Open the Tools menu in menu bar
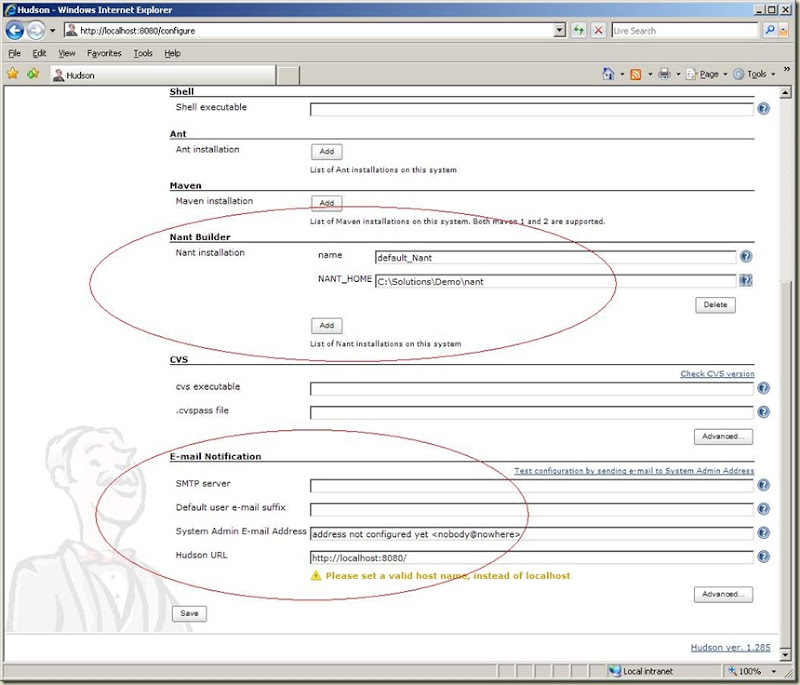This screenshot has width=800, height=685. [143, 53]
